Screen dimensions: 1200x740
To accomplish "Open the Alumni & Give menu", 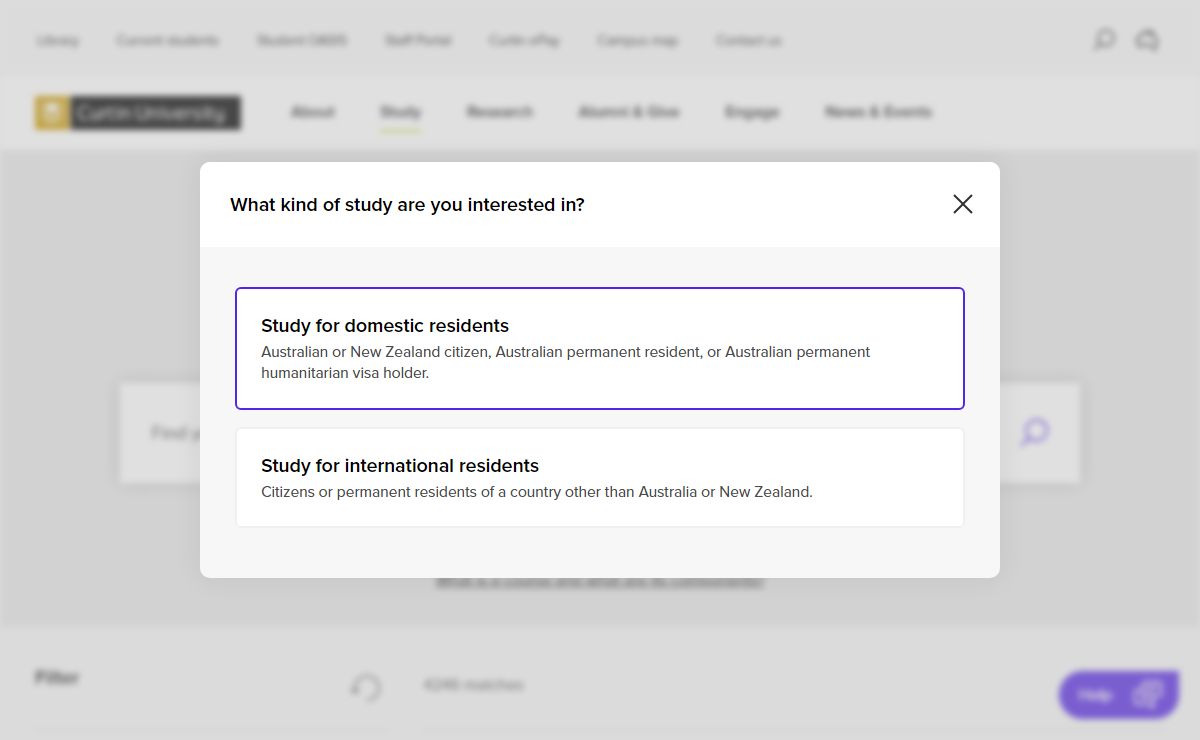I will pos(628,112).
